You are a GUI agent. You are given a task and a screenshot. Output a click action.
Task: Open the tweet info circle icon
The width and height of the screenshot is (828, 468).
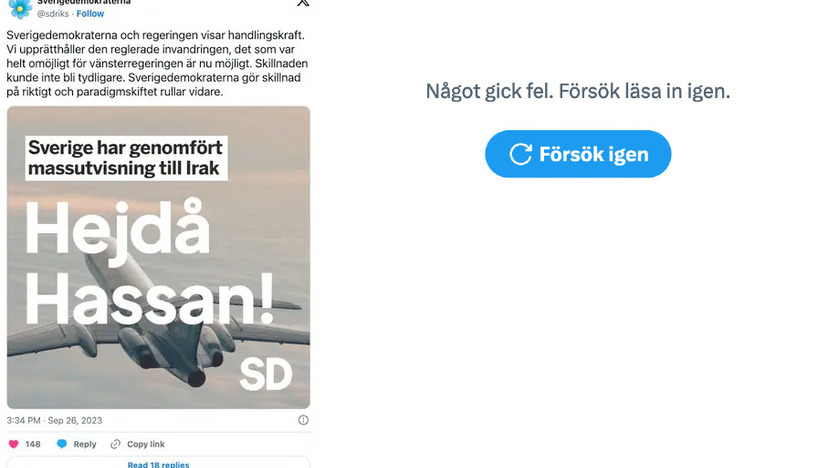[303, 420]
